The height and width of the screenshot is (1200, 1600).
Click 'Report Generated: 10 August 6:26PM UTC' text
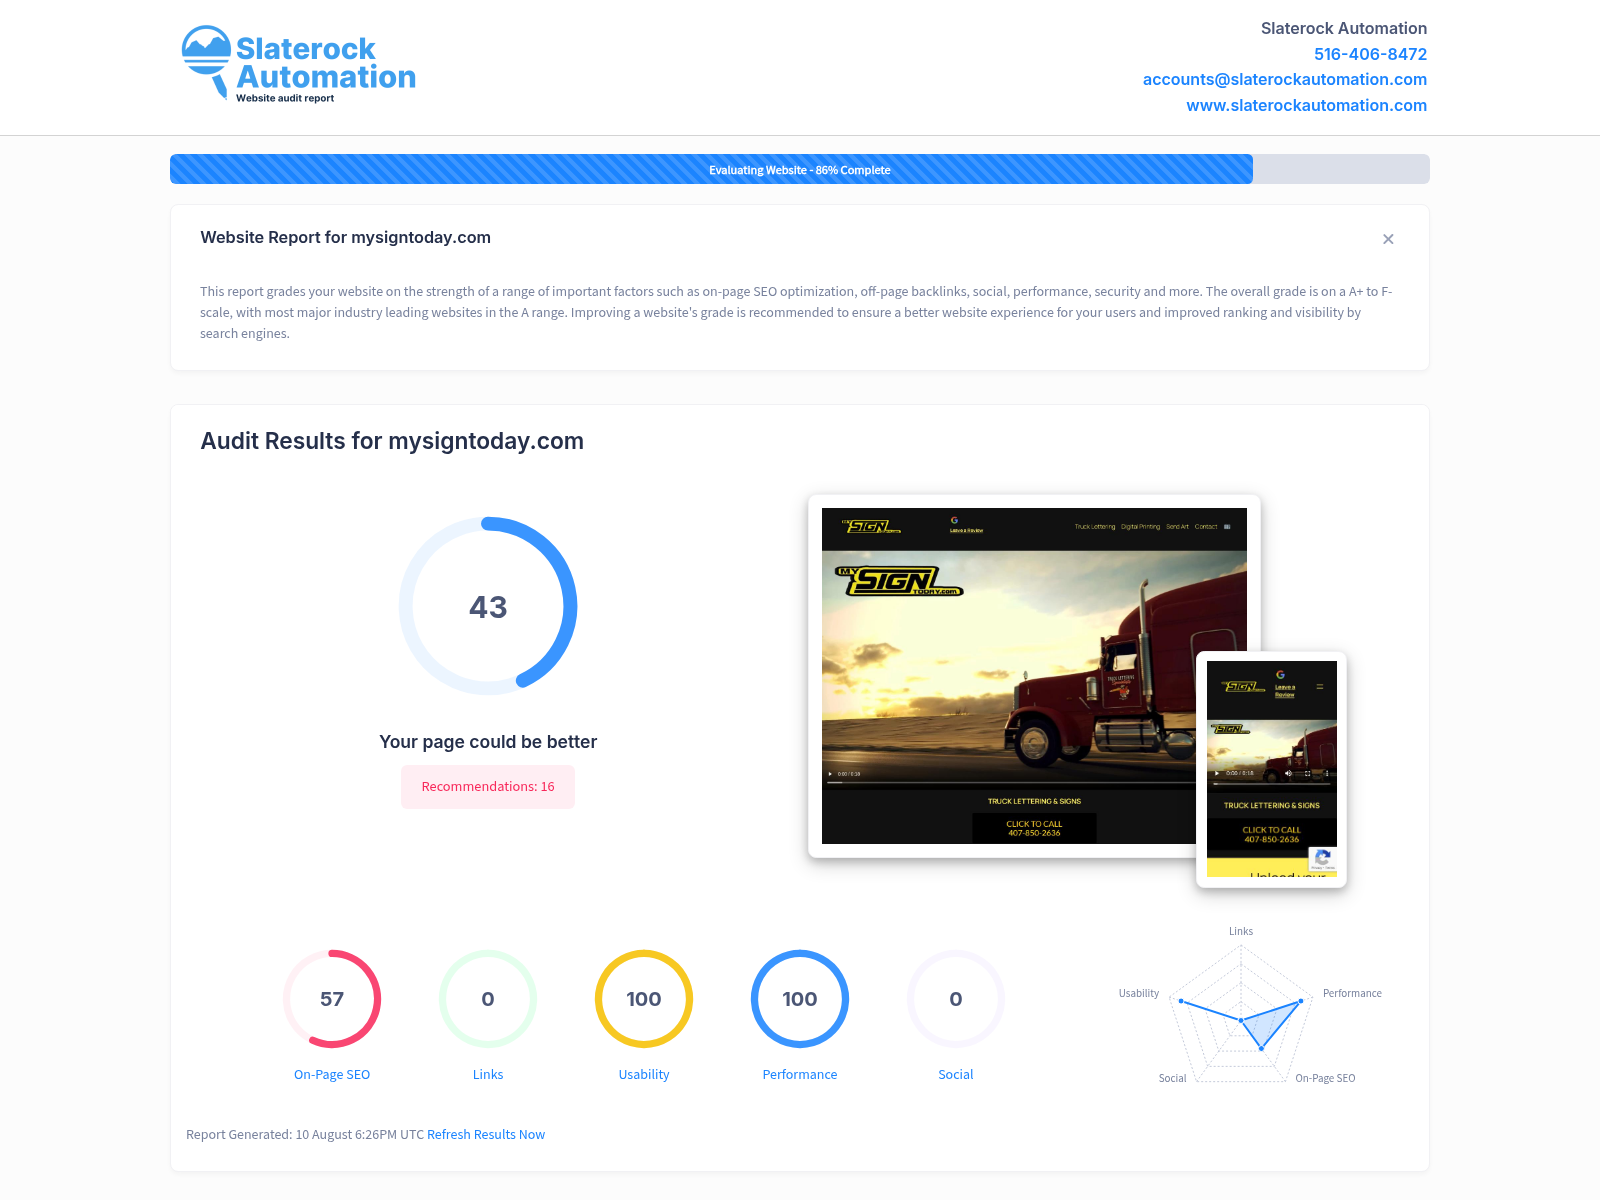point(305,1134)
